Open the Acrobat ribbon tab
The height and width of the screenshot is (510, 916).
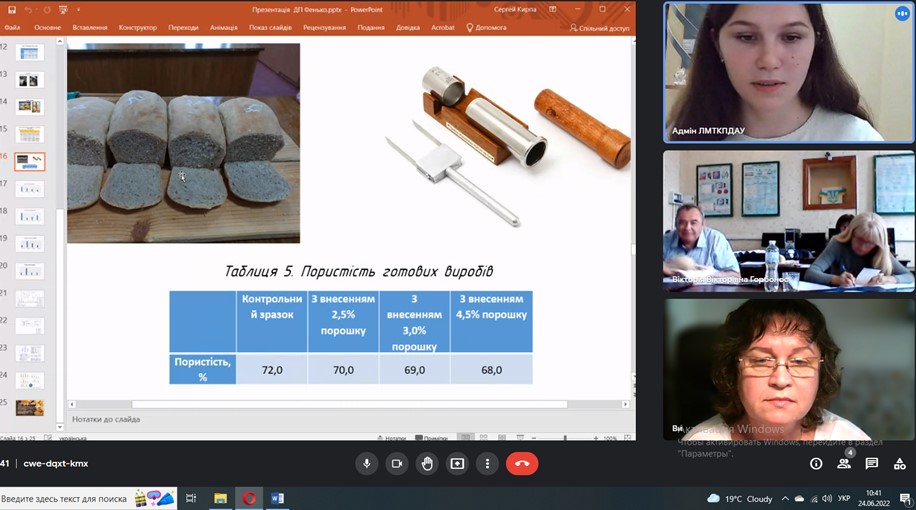coord(443,27)
